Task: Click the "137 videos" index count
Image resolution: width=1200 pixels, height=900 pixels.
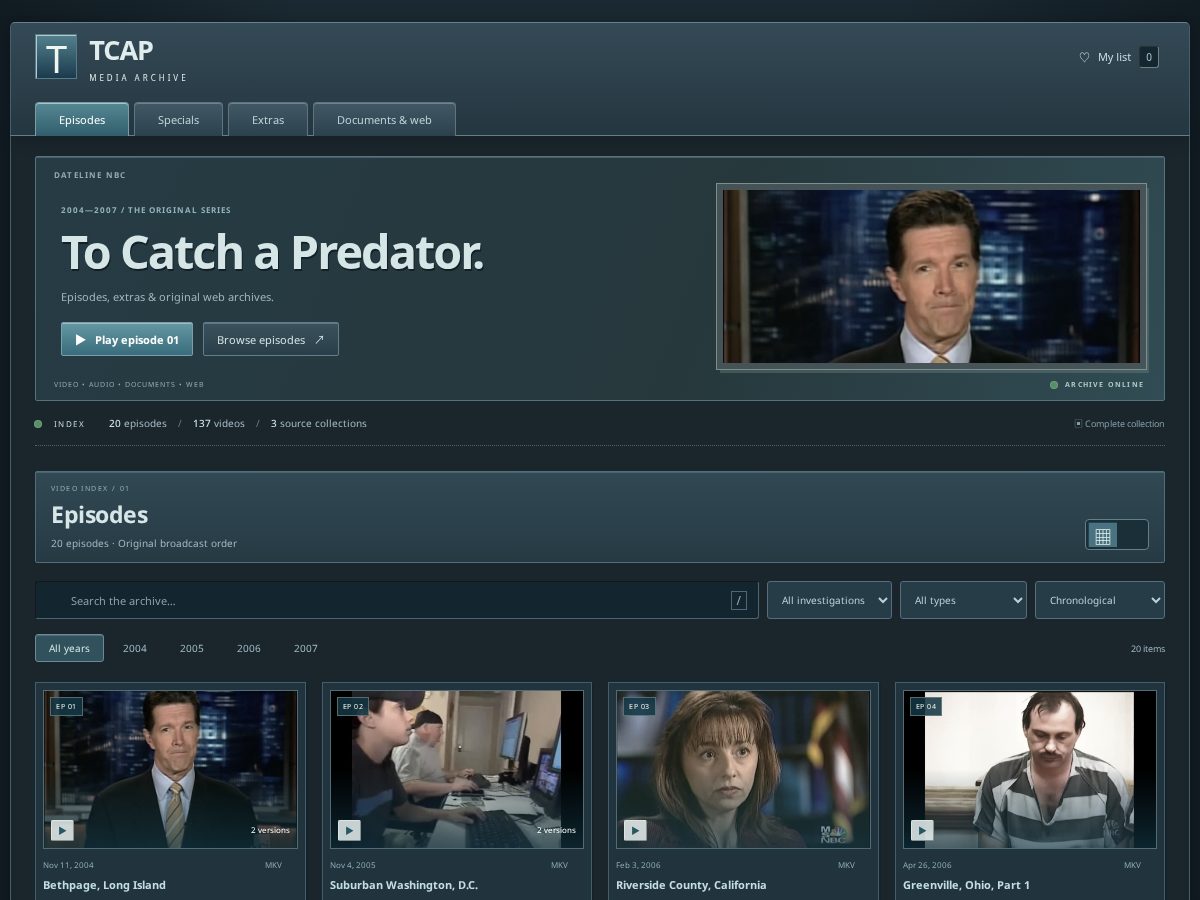Action: 219,424
